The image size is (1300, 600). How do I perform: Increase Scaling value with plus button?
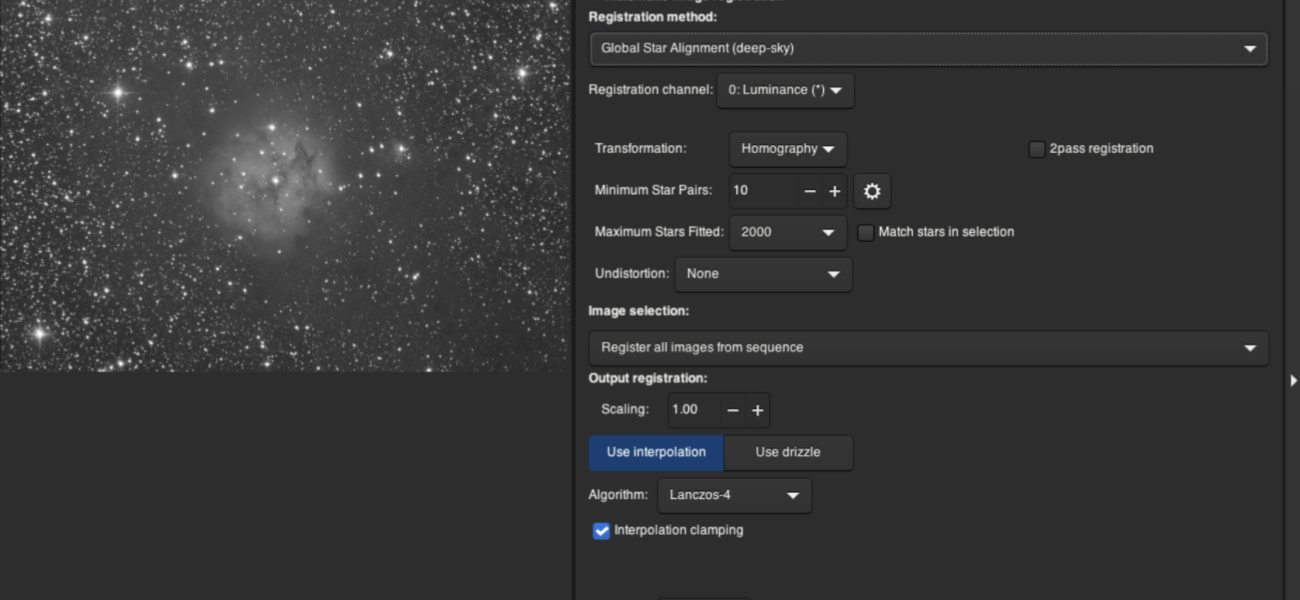(758, 410)
